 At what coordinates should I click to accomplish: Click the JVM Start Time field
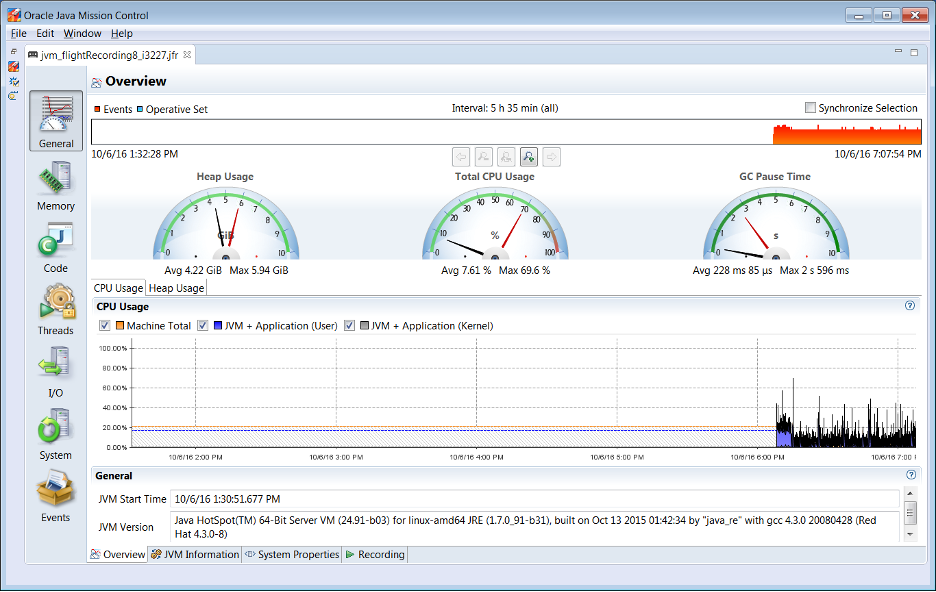[535, 499]
